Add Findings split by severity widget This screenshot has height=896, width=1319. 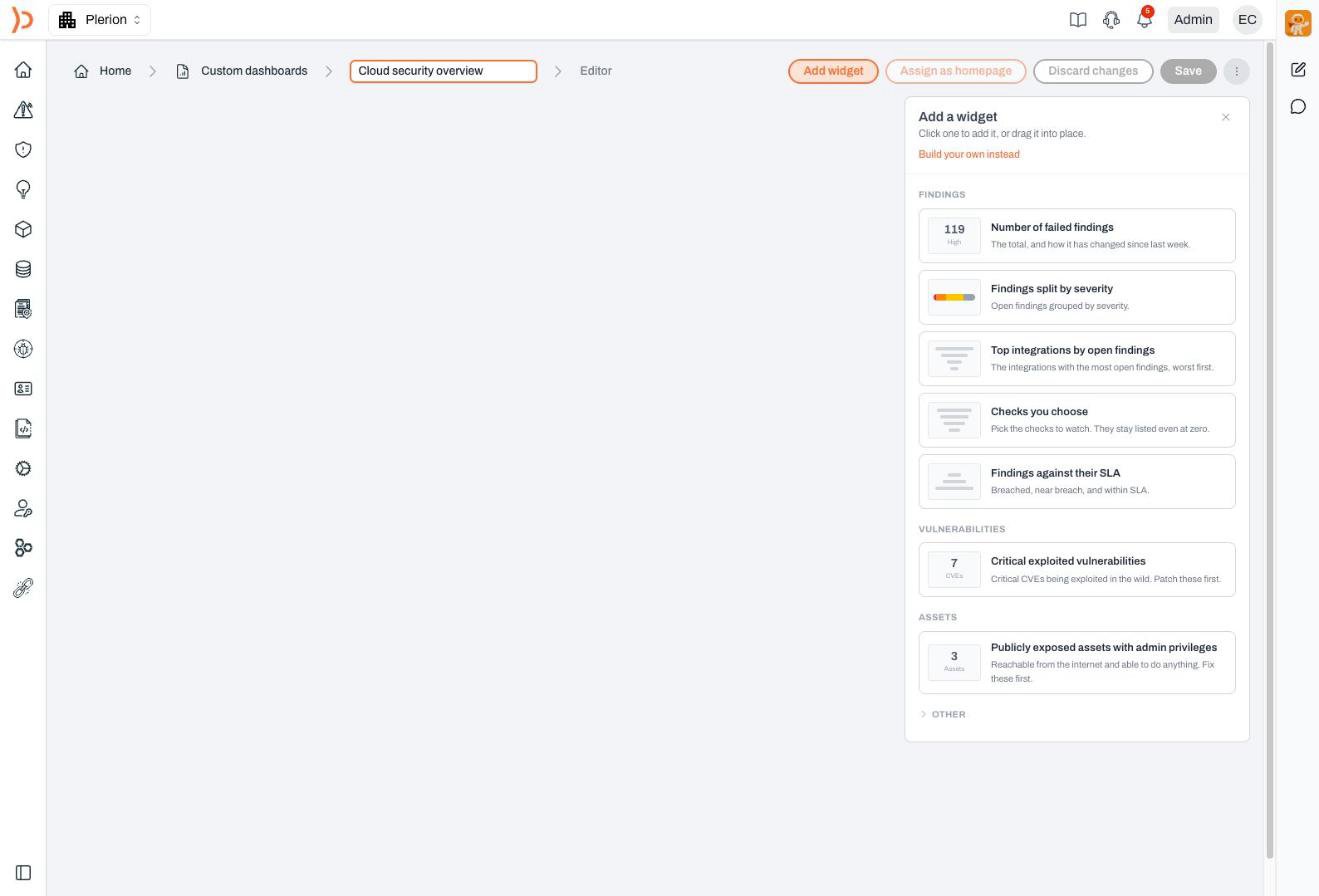[x=1077, y=297]
